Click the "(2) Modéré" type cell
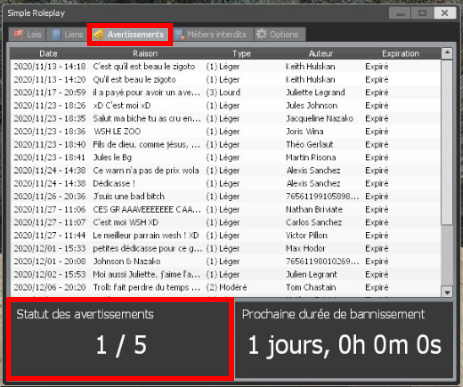The height and width of the screenshot is (387, 463). (x=226, y=287)
